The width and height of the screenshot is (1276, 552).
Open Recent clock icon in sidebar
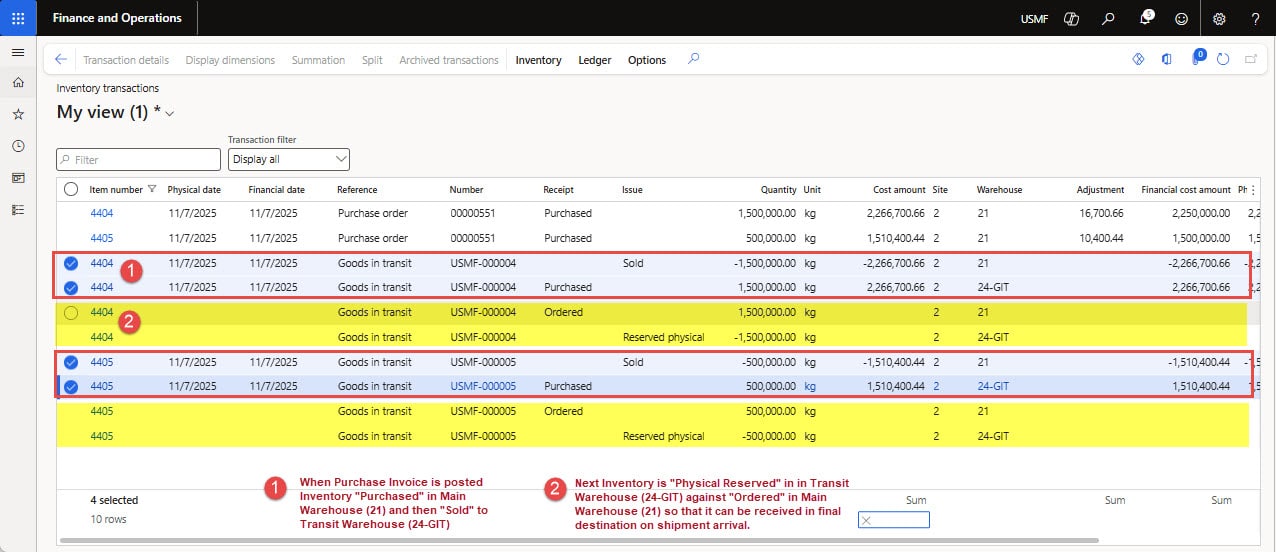click(x=18, y=146)
